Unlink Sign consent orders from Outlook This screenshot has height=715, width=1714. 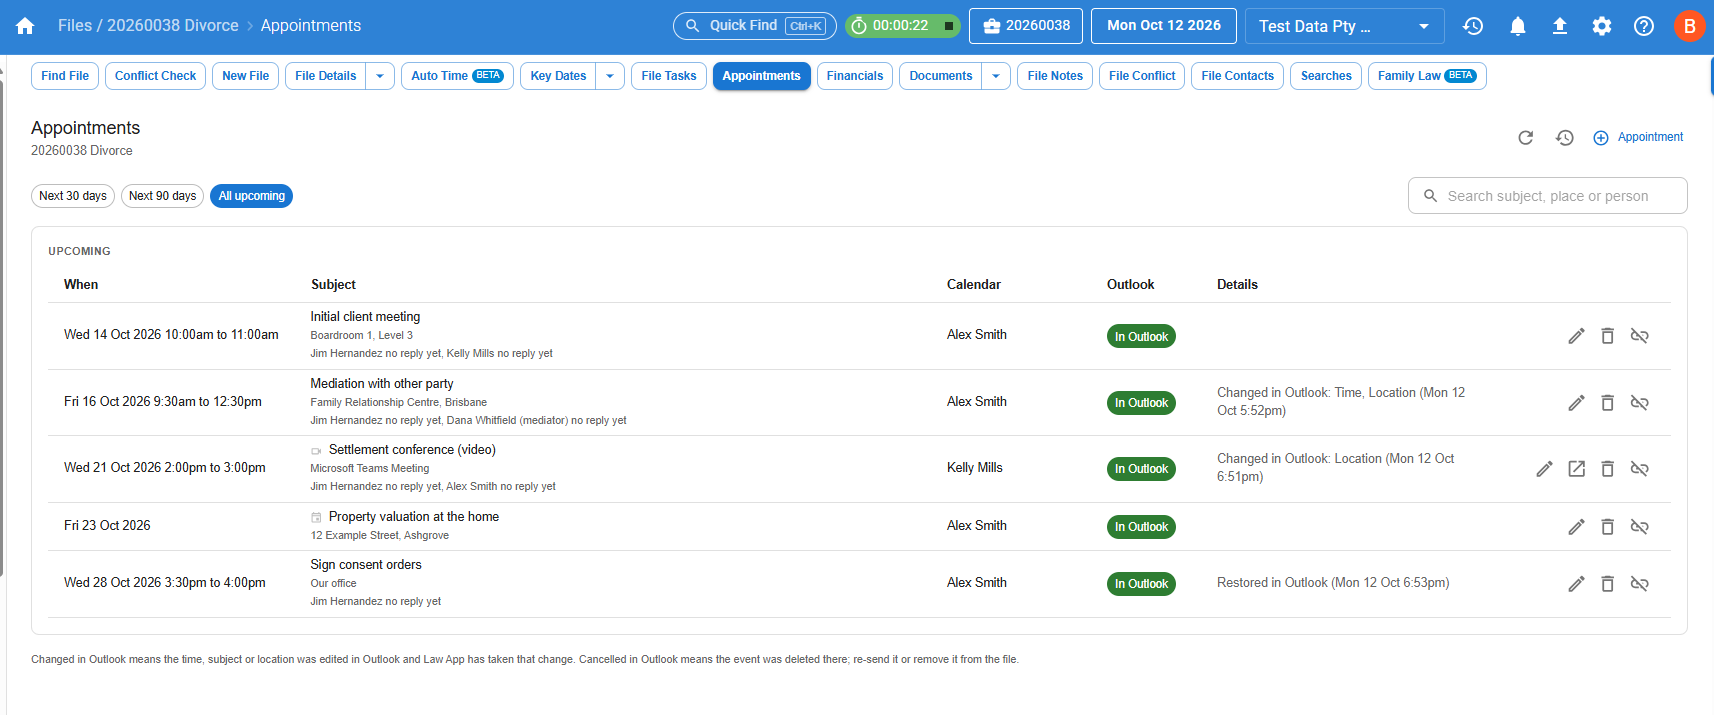[1639, 584]
